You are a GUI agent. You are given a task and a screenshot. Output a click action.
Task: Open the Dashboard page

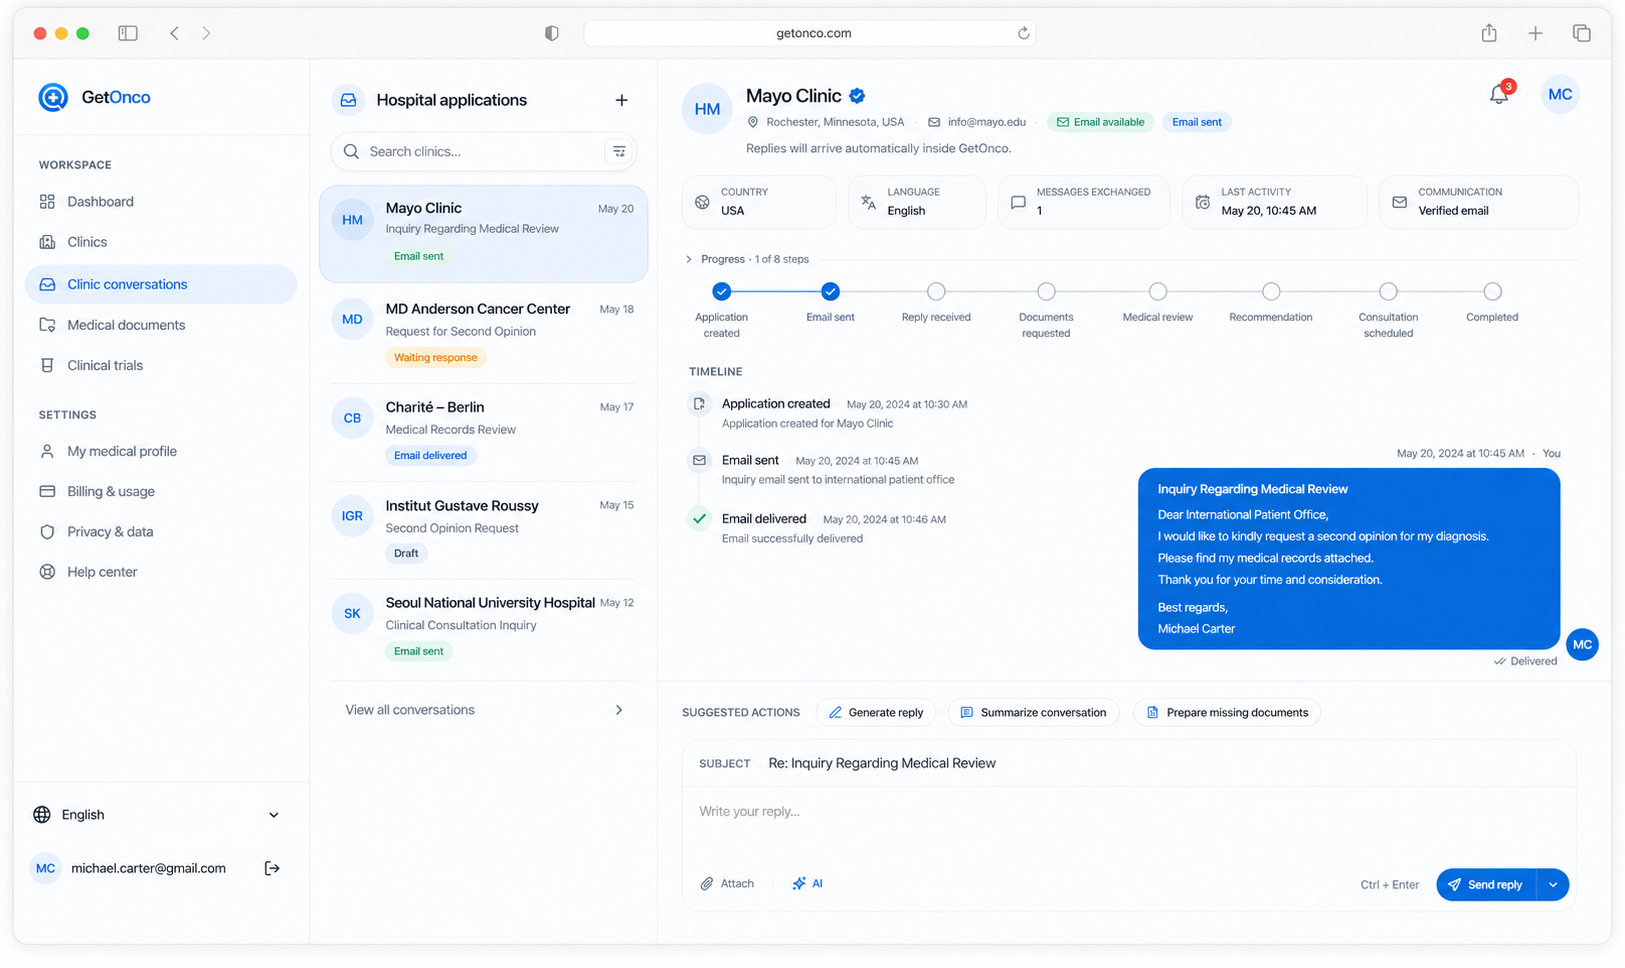[x=161, y=202]
